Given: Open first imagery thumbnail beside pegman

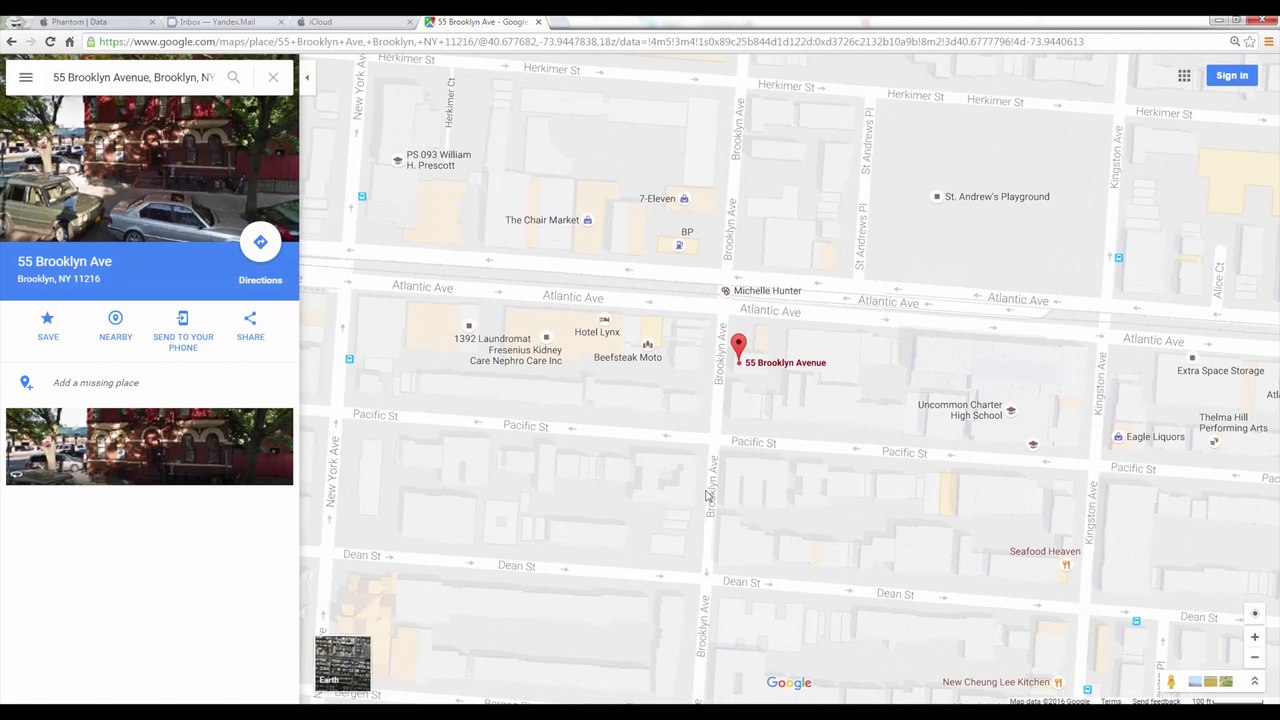Looking at the screenshot, I should click(x=1195, y=681).
